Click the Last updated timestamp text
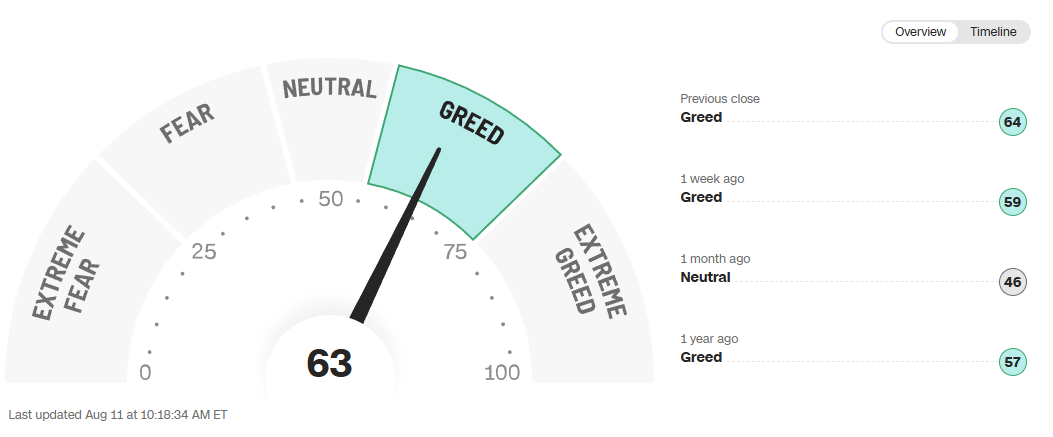Viewport: 1053px width, 437px height. [118, 415]
